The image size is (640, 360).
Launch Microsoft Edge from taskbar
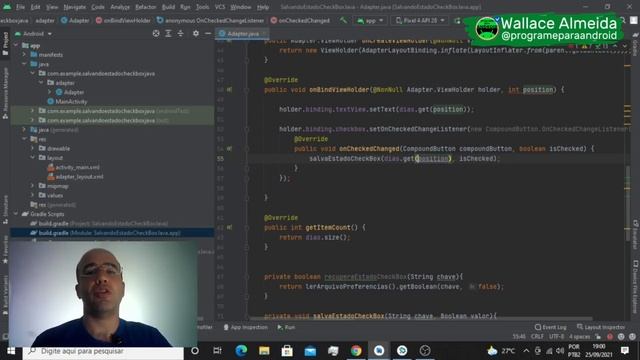241,351
